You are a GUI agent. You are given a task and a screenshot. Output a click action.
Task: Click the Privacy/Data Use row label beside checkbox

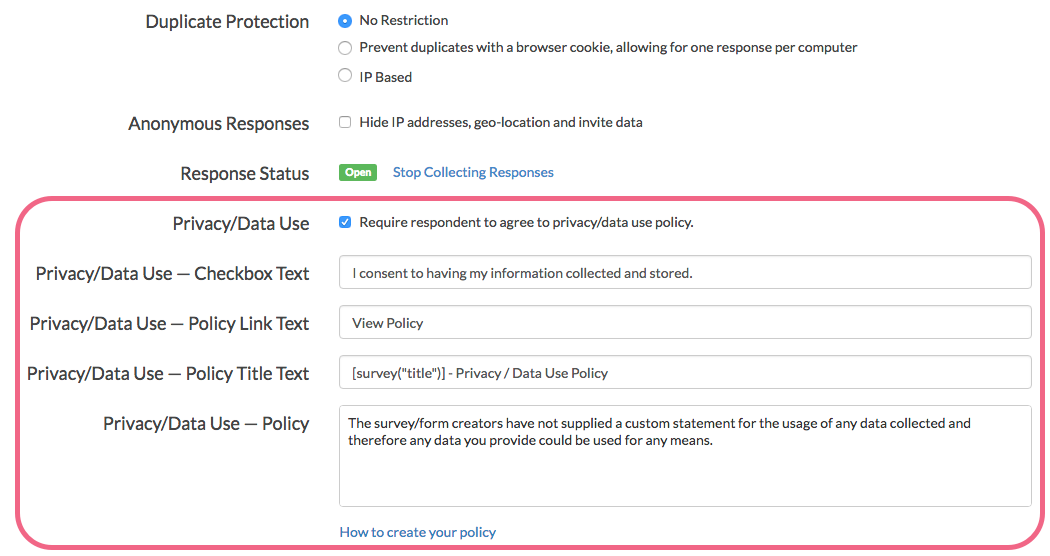(240, 224)
